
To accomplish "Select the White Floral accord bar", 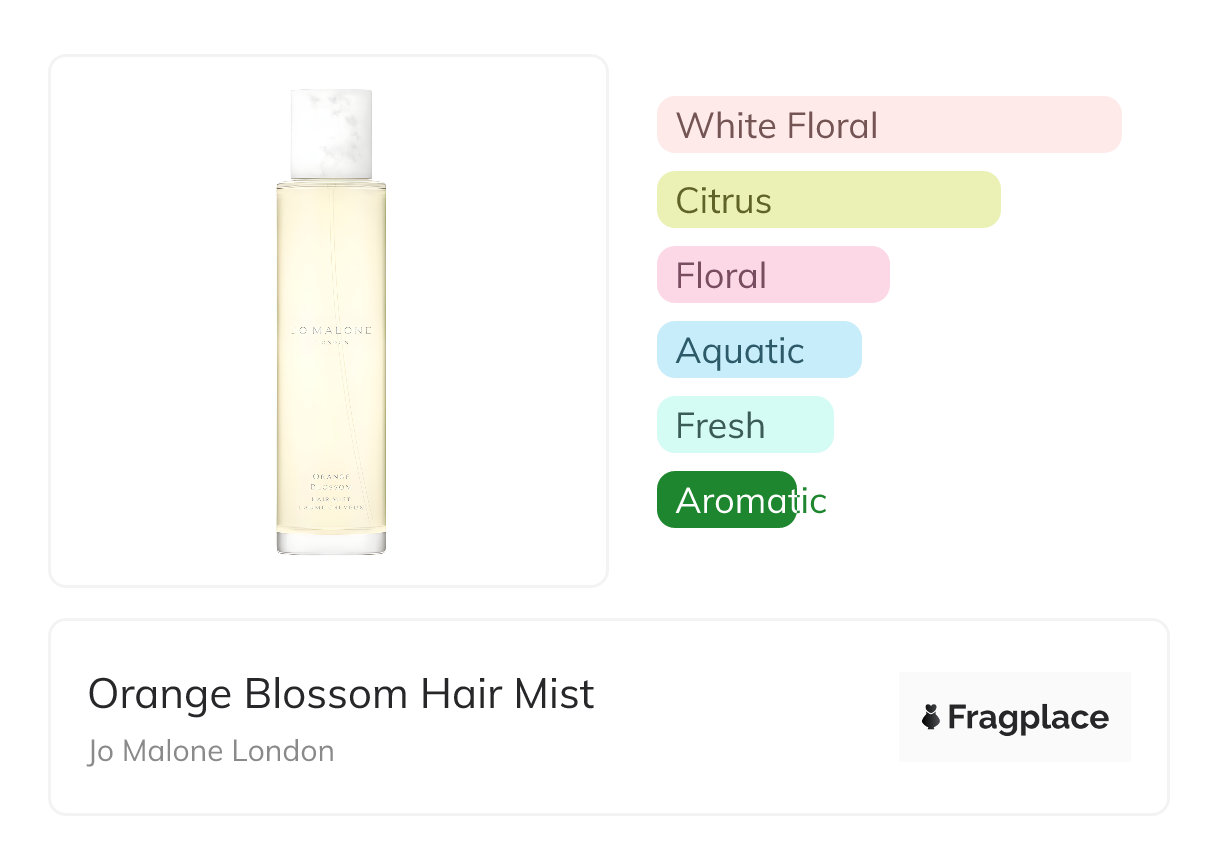I will point(888,125).
